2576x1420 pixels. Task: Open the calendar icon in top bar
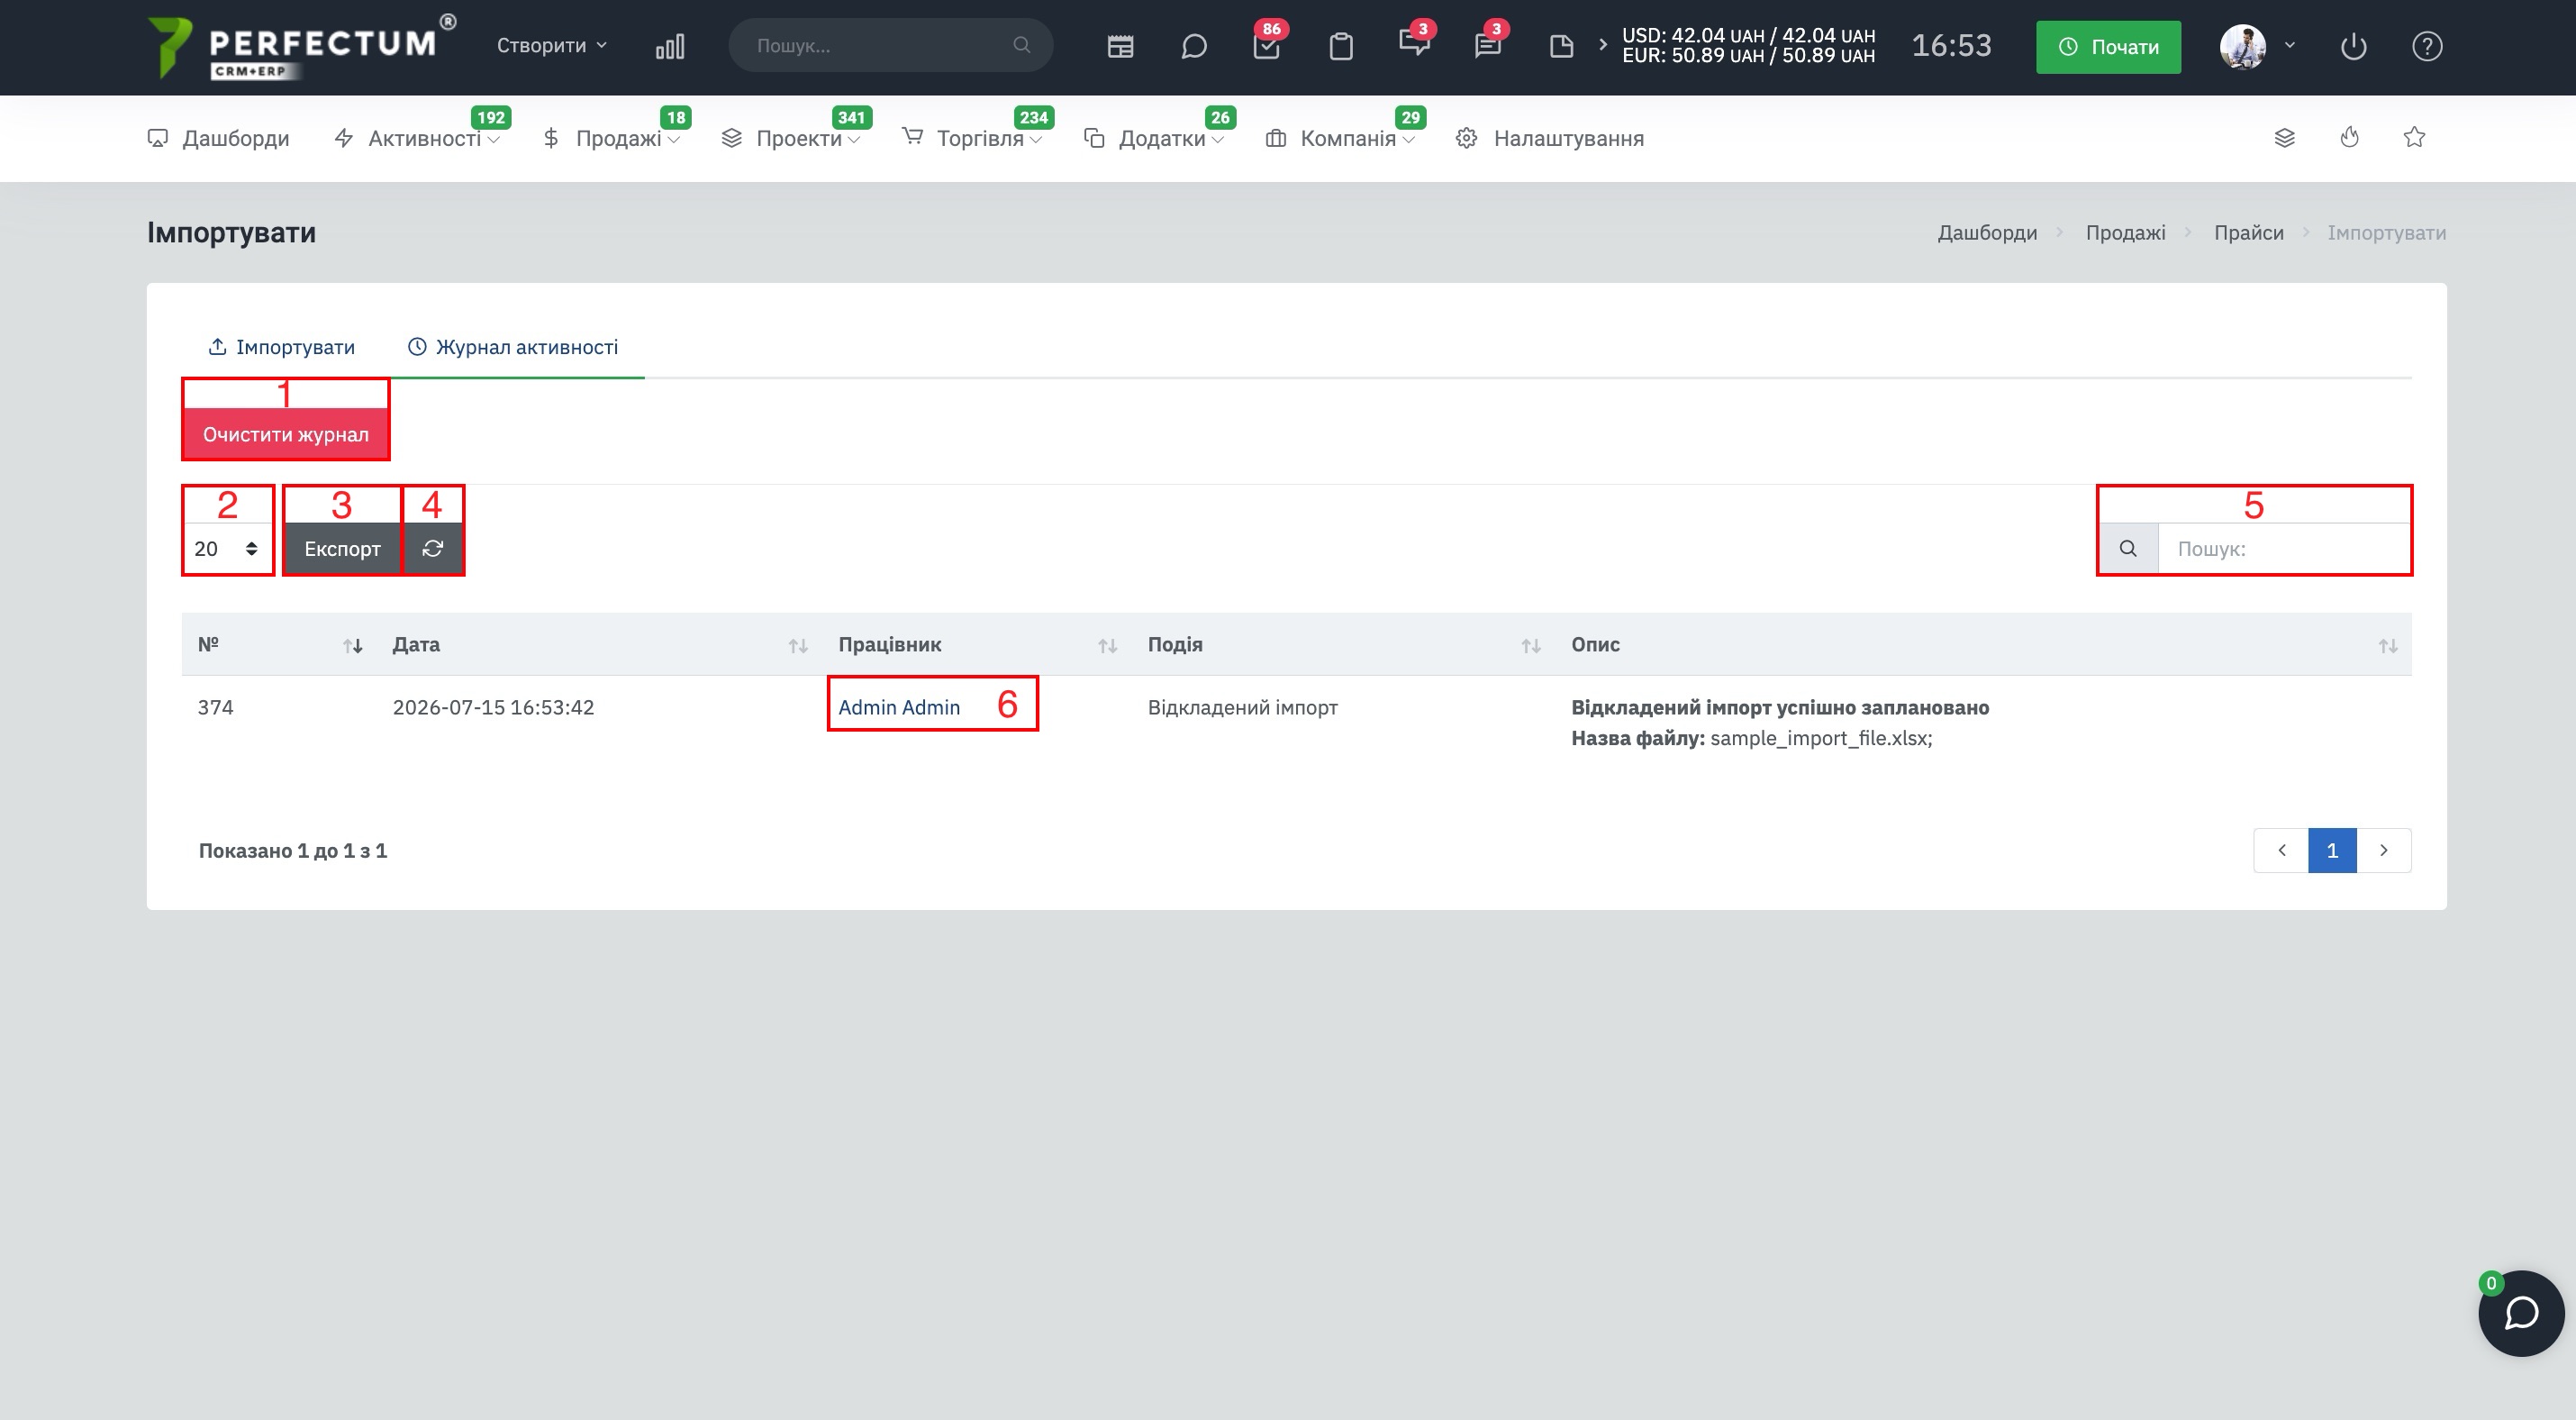(x=1120, y=46)
